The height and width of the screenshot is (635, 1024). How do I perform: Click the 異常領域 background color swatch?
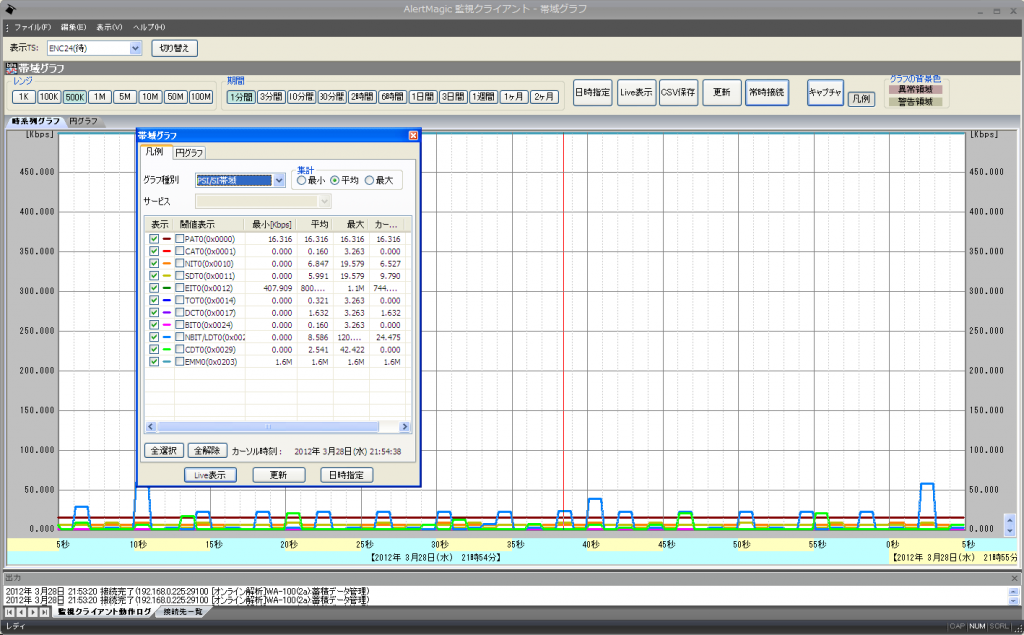coord(915,89)
